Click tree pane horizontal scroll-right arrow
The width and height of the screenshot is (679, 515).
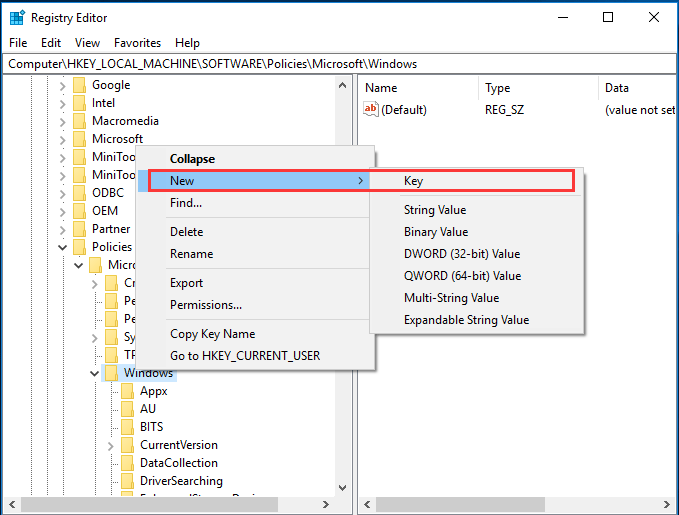326,505
